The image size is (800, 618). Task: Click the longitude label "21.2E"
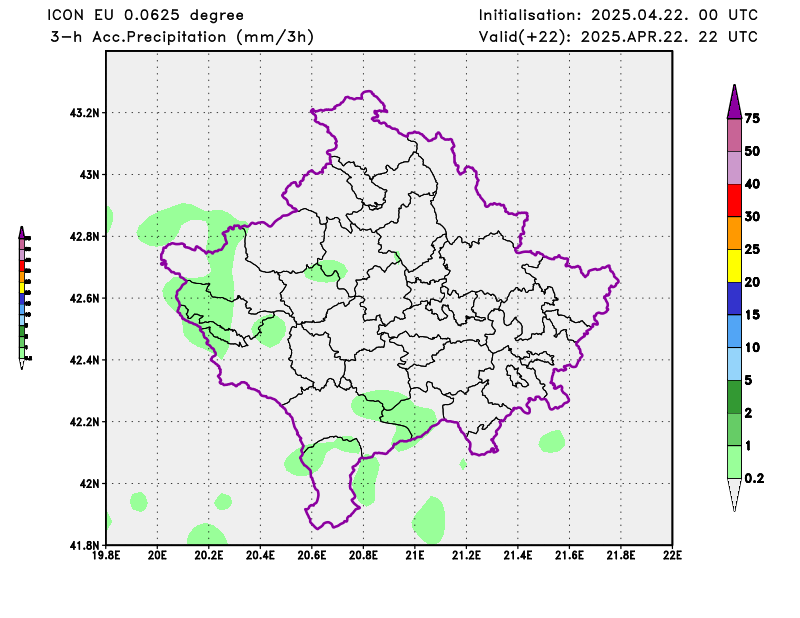pyautogui.click(x=466, y=555)
